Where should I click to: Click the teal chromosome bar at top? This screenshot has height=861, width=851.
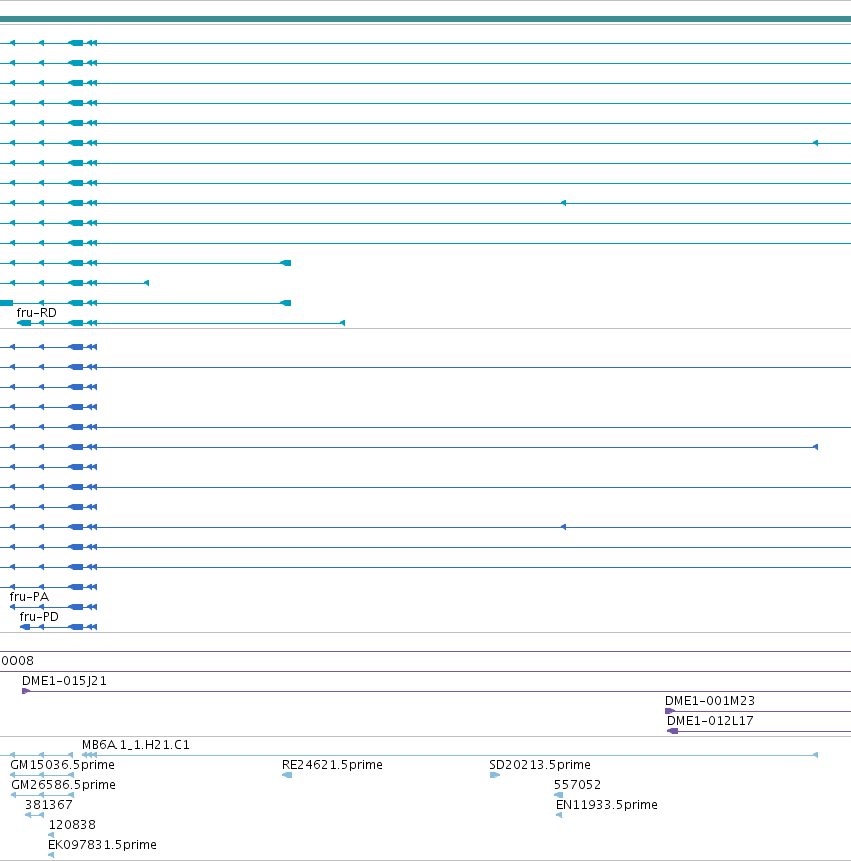426,19
